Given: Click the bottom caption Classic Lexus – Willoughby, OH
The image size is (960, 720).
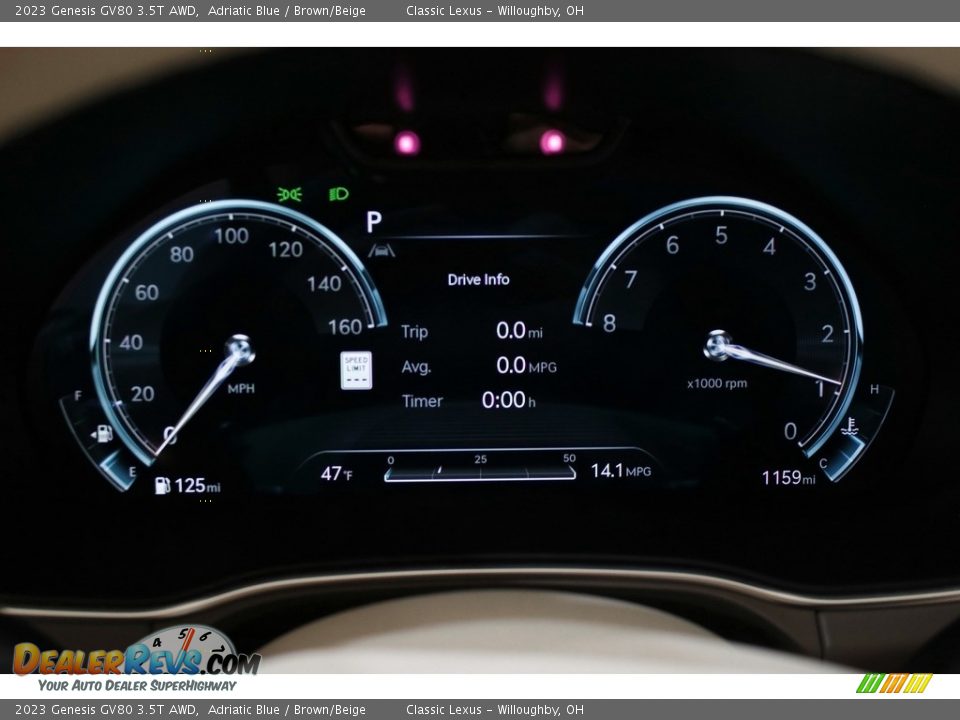Looking at the screenshot, I should pos(495,710).
